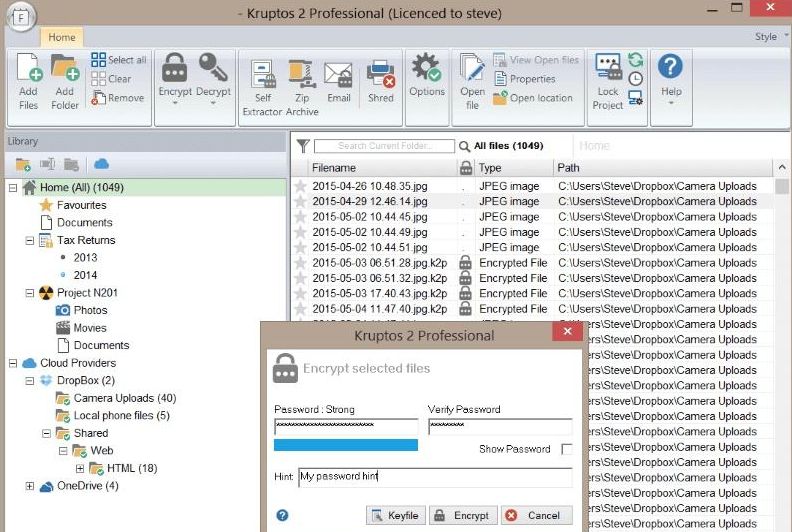Select Movies under Project N201

point(90,328)
